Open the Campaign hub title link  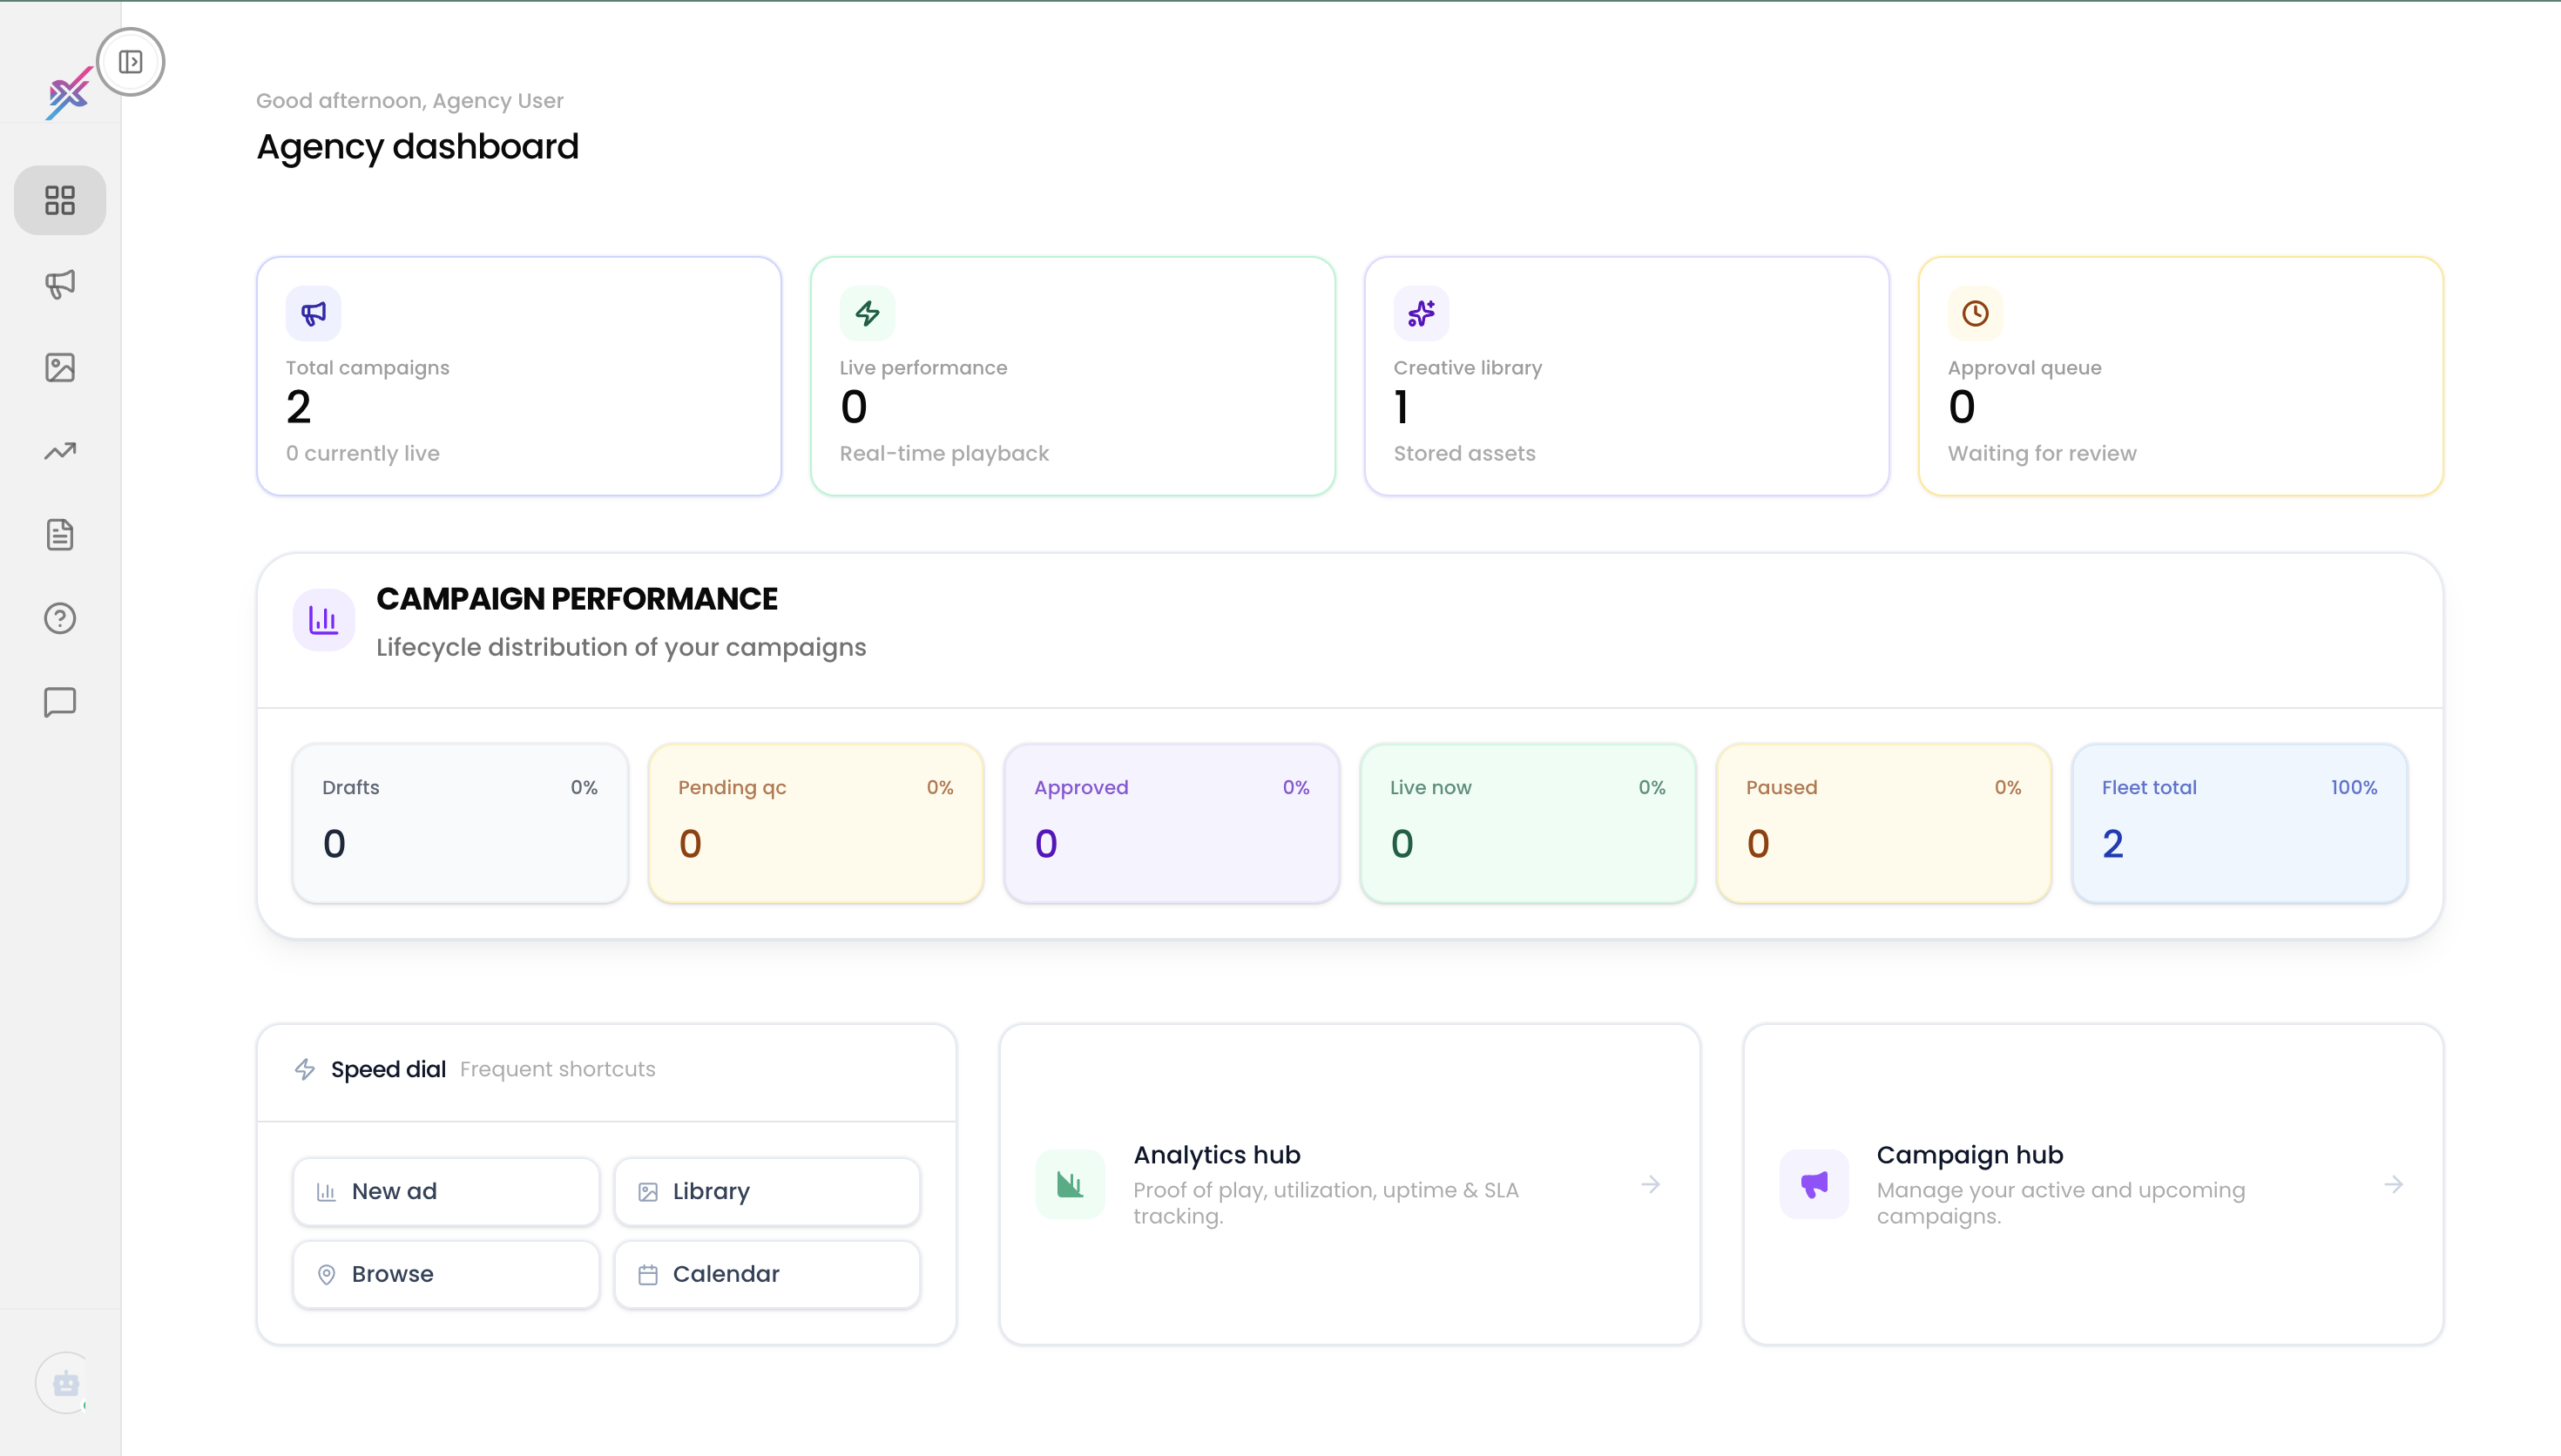[1970, 1155]
